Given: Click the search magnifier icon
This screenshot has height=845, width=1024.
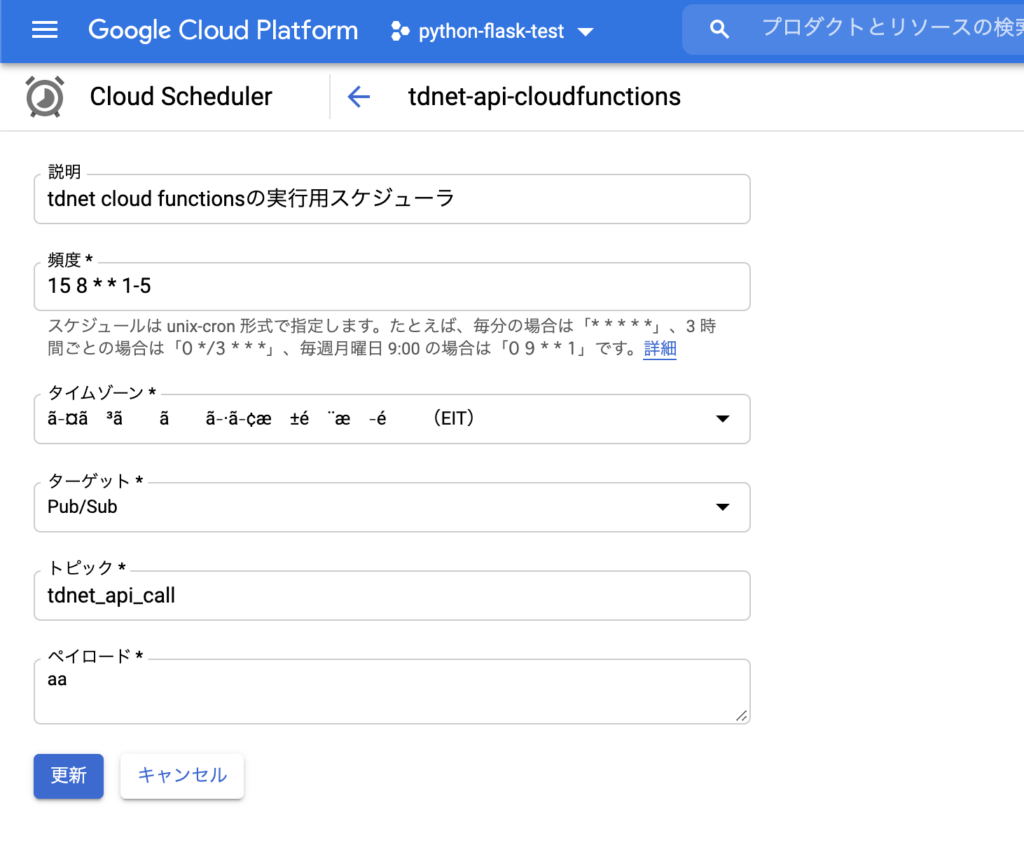Looking at the screenshot, I should pyautogui.click(x=719, y=29).
